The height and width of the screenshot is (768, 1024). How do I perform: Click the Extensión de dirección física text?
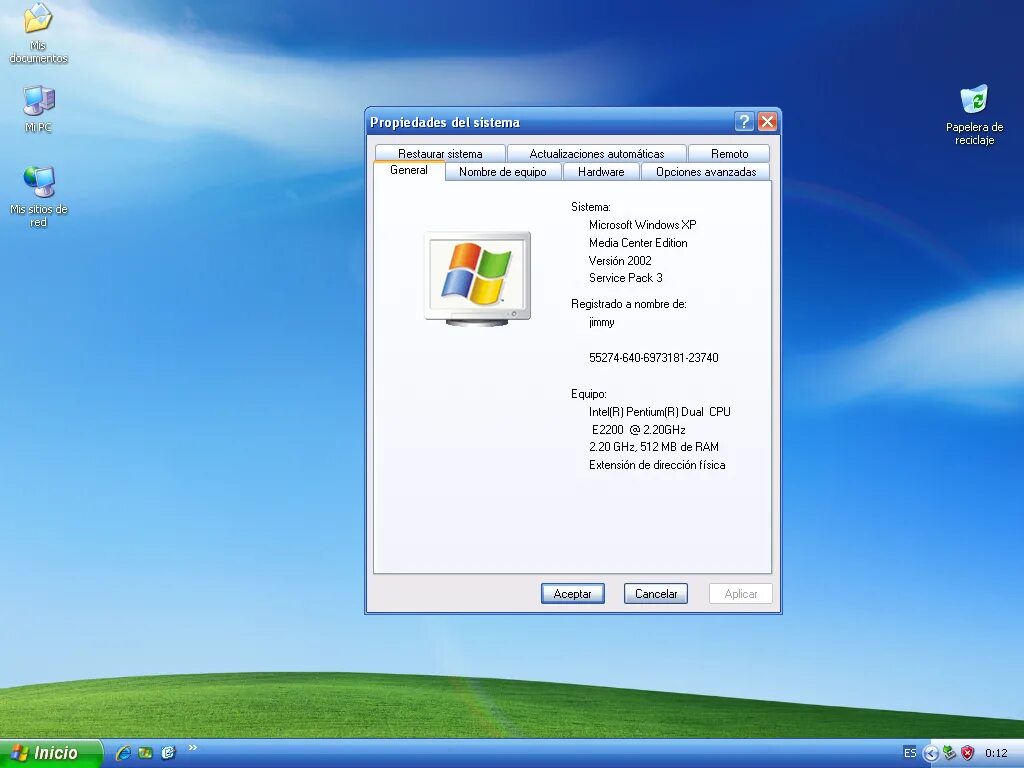657,465
